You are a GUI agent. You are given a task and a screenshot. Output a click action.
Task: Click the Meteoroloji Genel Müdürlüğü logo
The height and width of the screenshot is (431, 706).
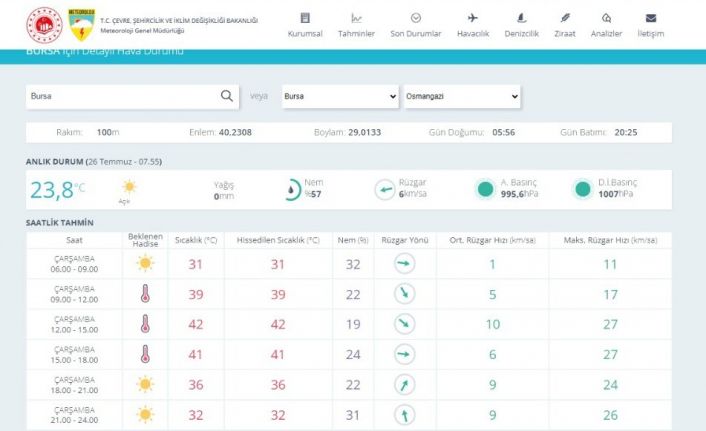pos(78,21)
